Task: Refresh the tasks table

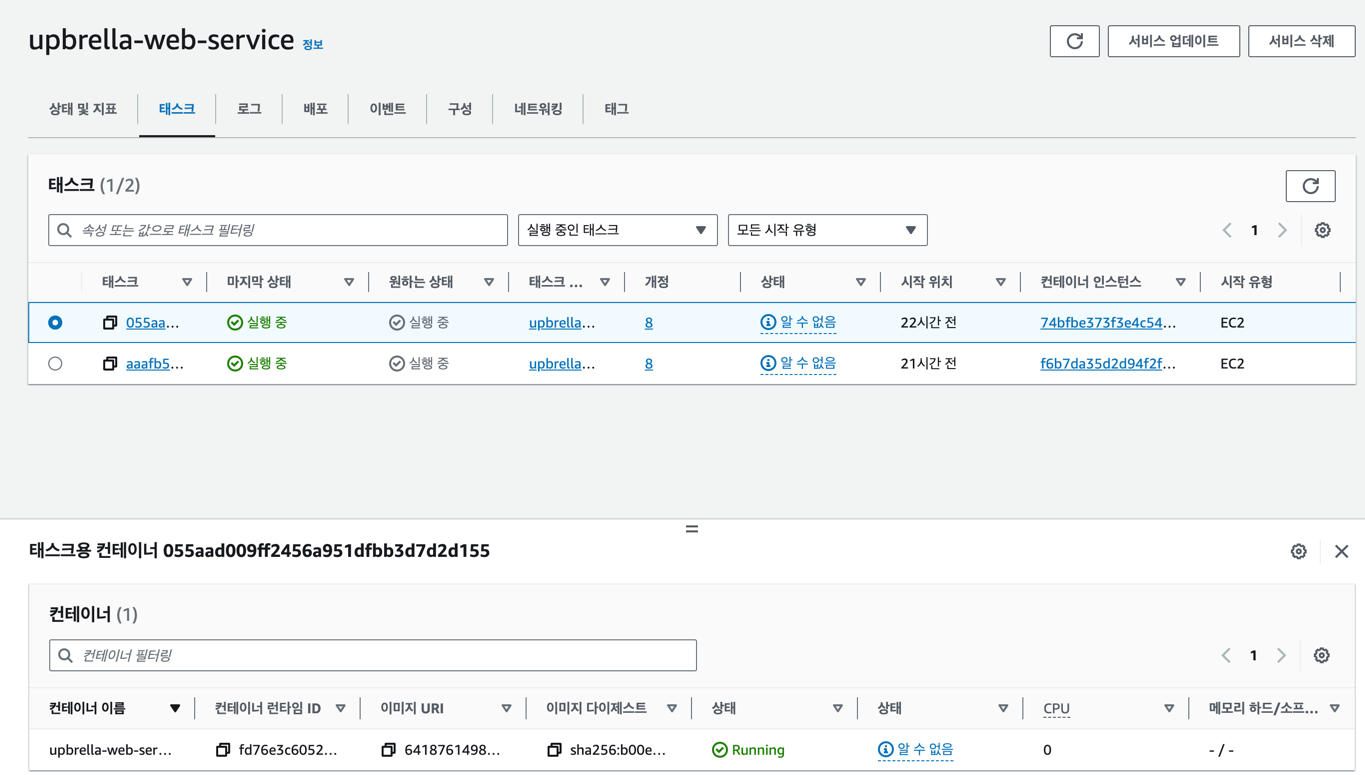Action: tap(1310, 186)
